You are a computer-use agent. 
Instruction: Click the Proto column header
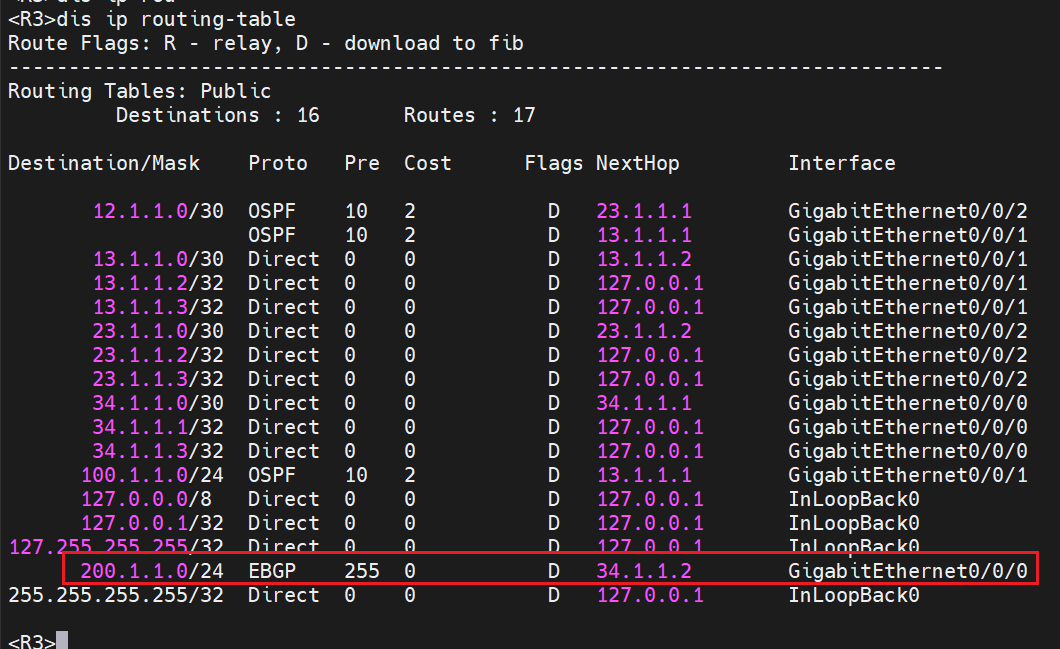[278, 163]
